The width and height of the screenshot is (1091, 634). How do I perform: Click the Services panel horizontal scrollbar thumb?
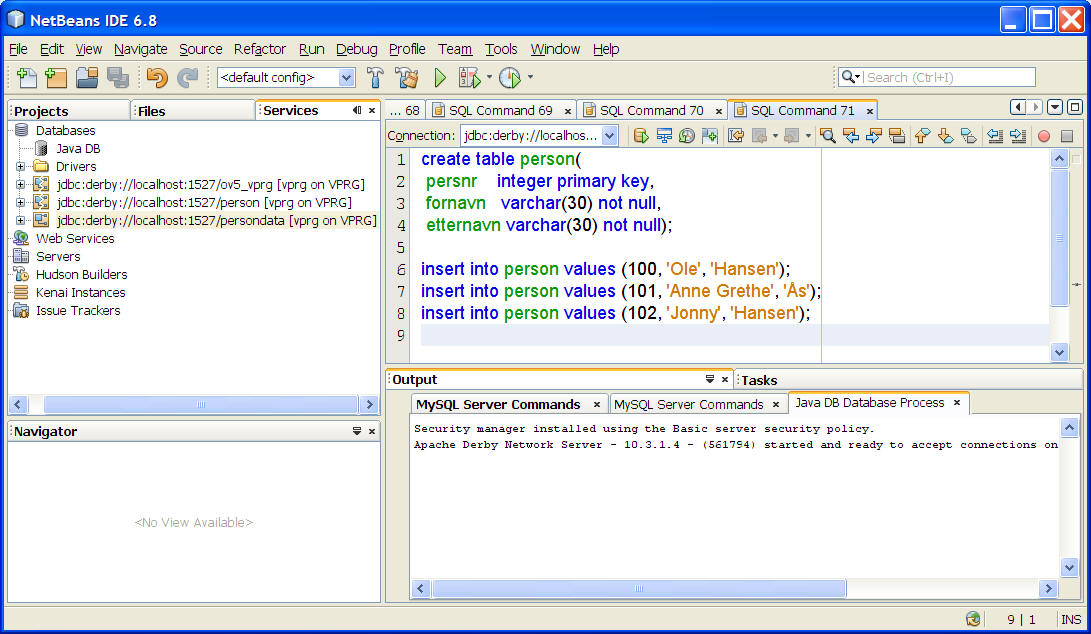201,404
